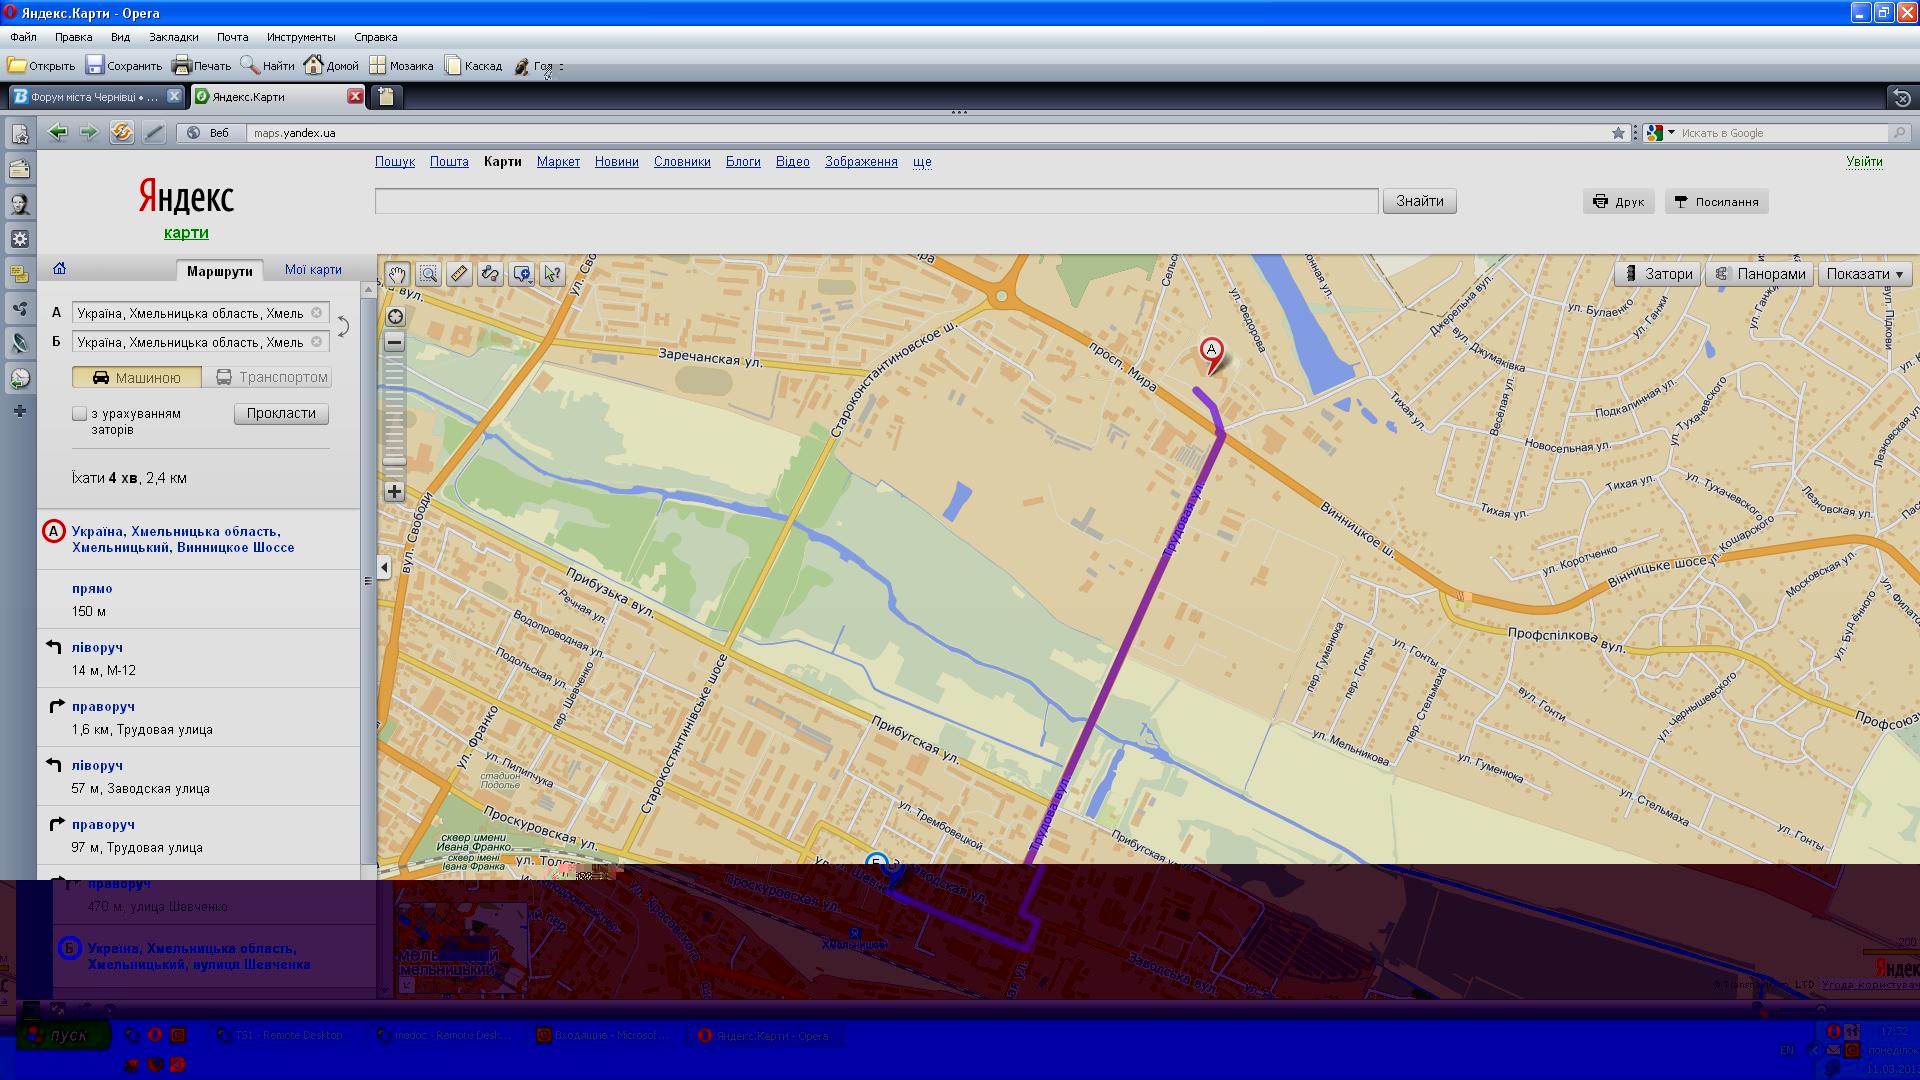Collapse the left route panel arrow
This screenshot has width=1920, height=1080.
pyautogui.click(x=384, y=568)
